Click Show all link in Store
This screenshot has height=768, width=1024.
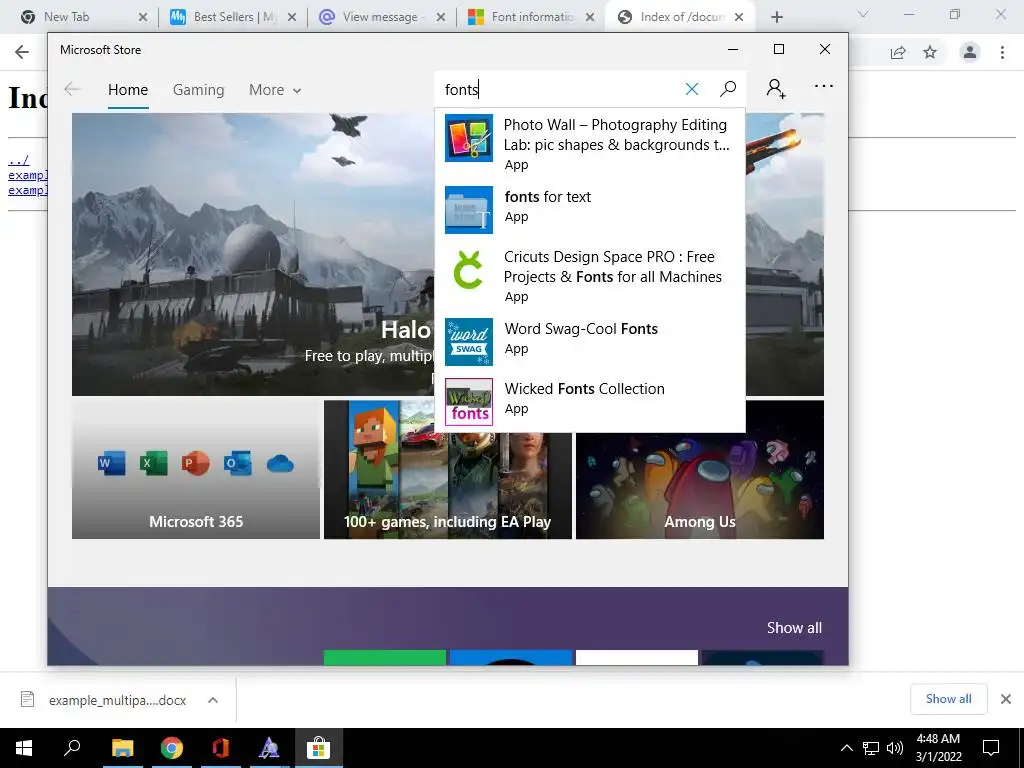[794, 628]
